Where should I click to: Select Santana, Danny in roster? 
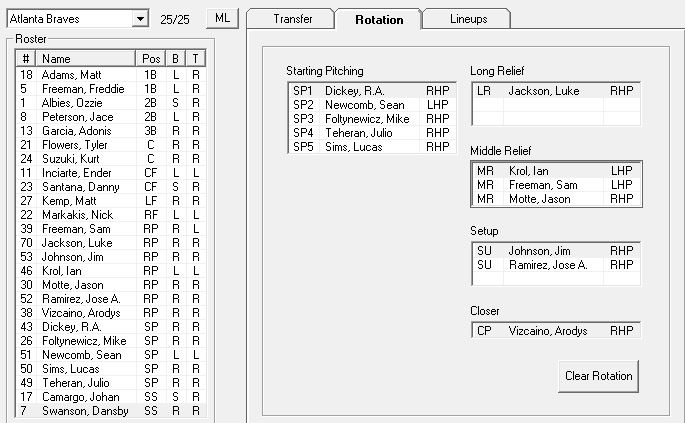pyautogui.click(x=111, y=187)
